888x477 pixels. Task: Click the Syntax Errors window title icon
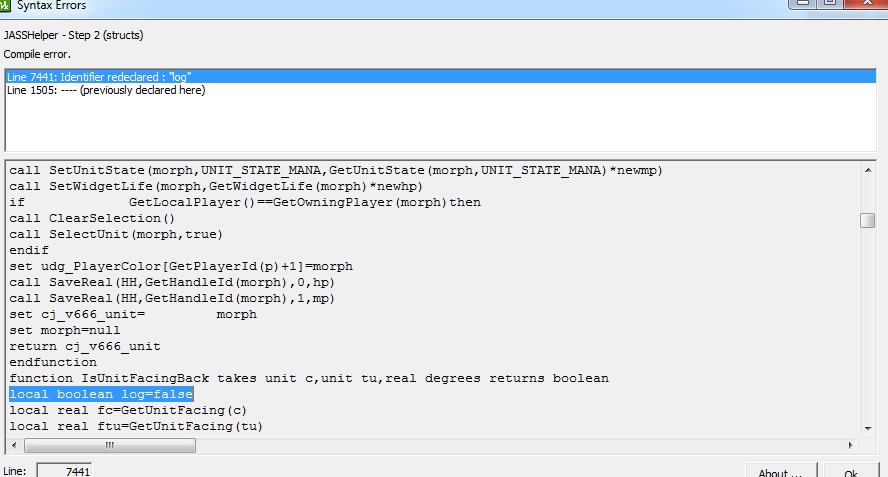[5, 5]
